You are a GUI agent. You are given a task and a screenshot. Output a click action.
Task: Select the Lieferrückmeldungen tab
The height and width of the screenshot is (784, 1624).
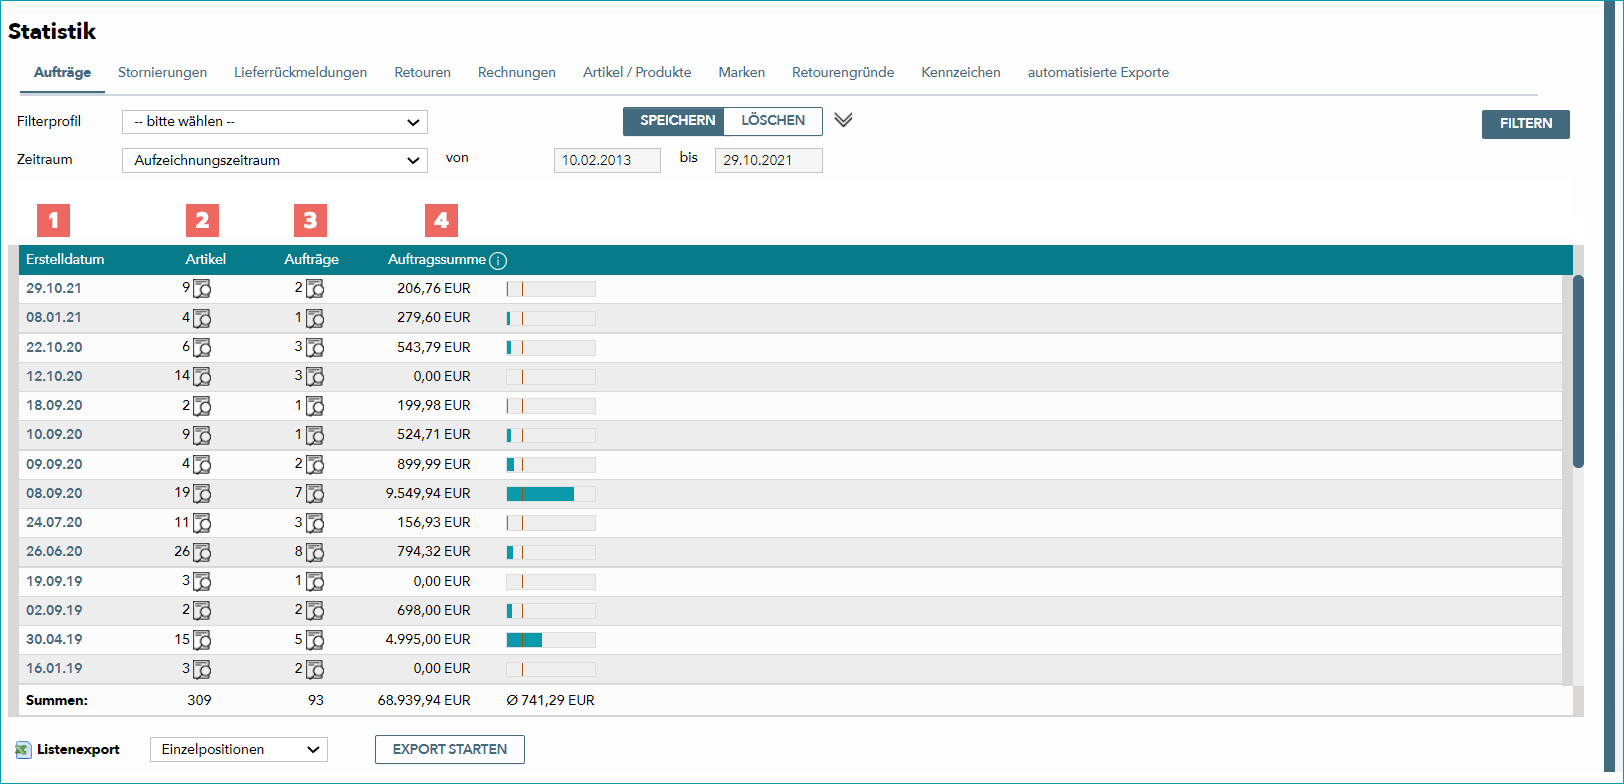click(x=301, y=72)
